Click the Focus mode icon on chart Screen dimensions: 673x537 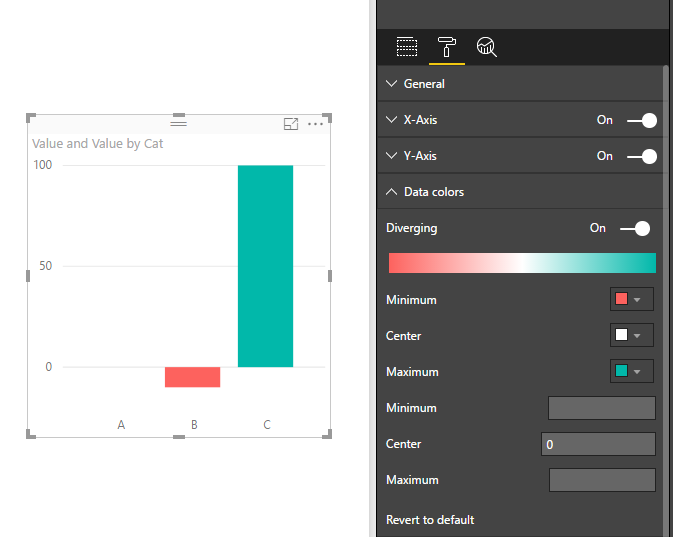[291, 124]
